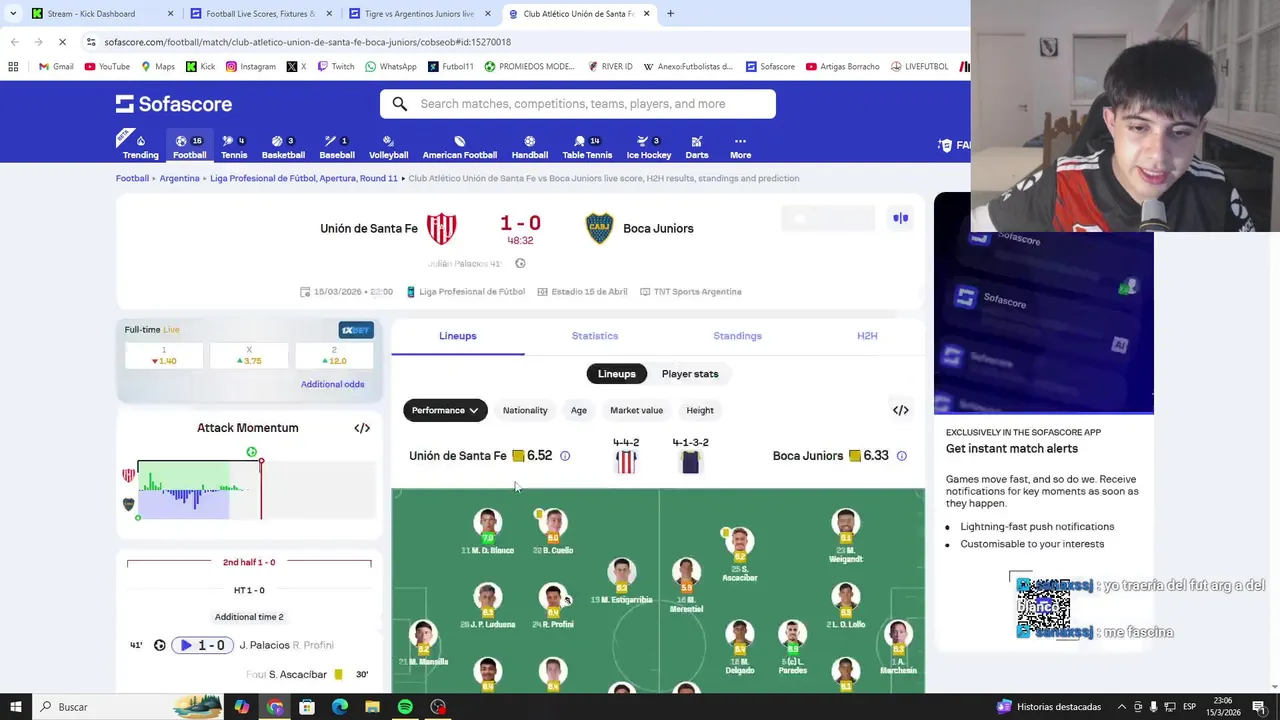Switch view to Player stats
The height and width of the screenshot is (720, 1280).
690,374
